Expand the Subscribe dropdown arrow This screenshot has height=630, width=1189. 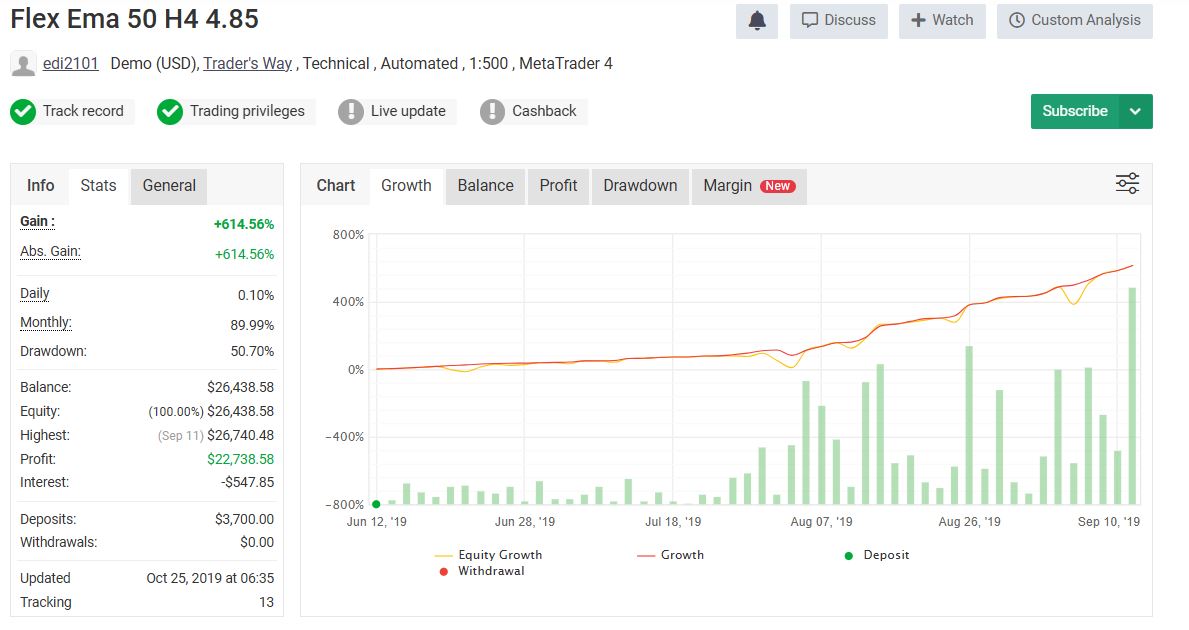[x=1136, y=111]
